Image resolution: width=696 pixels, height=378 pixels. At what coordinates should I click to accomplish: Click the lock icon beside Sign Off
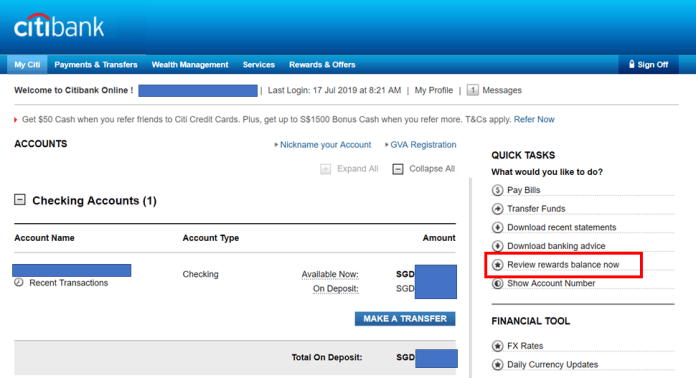tap(632, 64)
